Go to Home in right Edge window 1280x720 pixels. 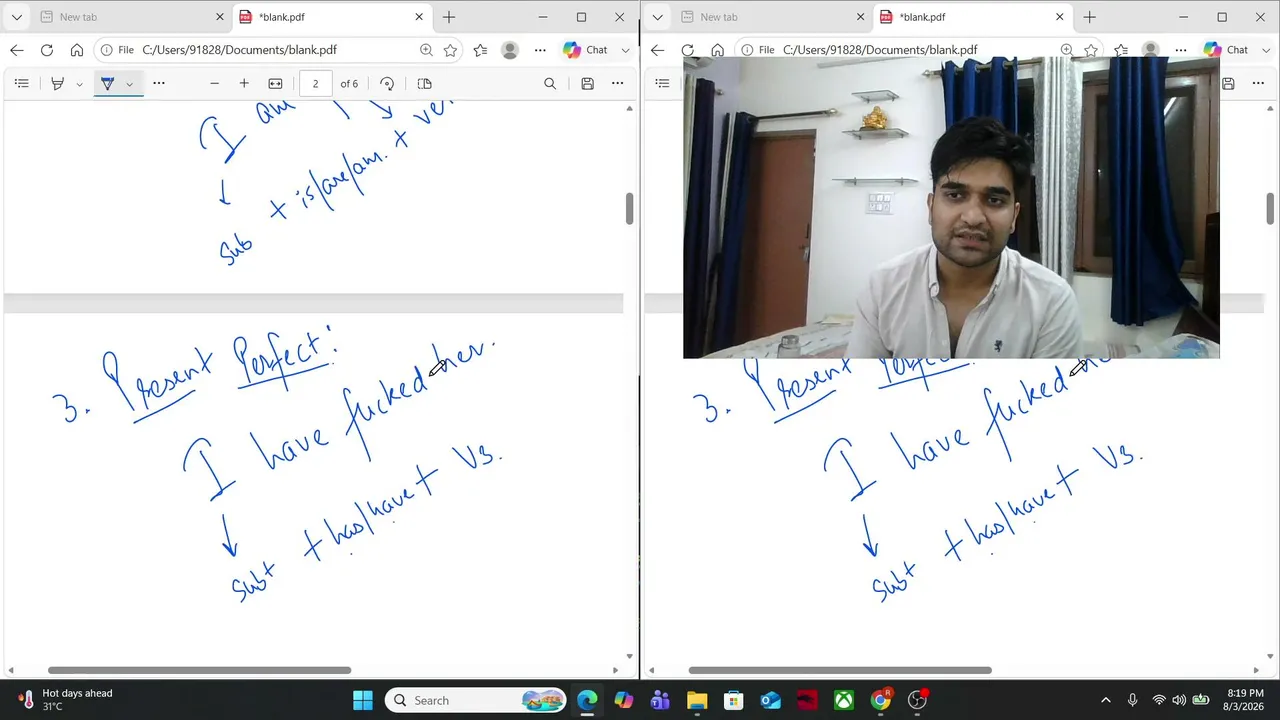(718, 50)
